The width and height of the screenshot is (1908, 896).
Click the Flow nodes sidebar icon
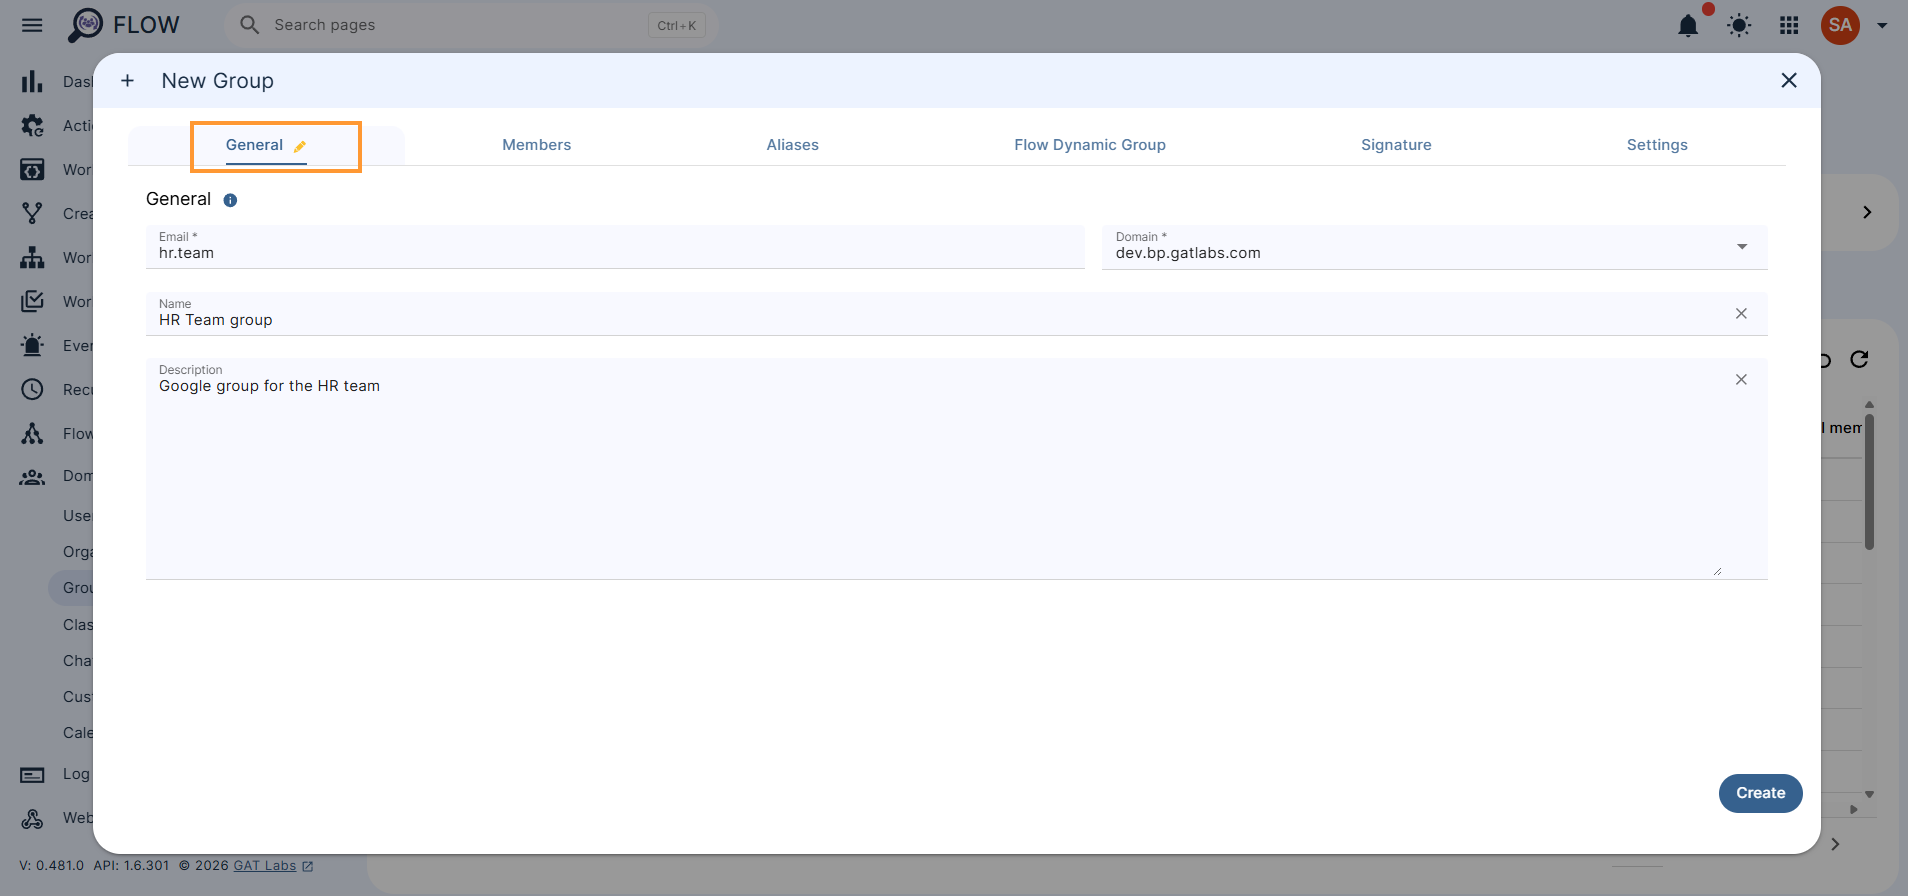pos(32,433)
